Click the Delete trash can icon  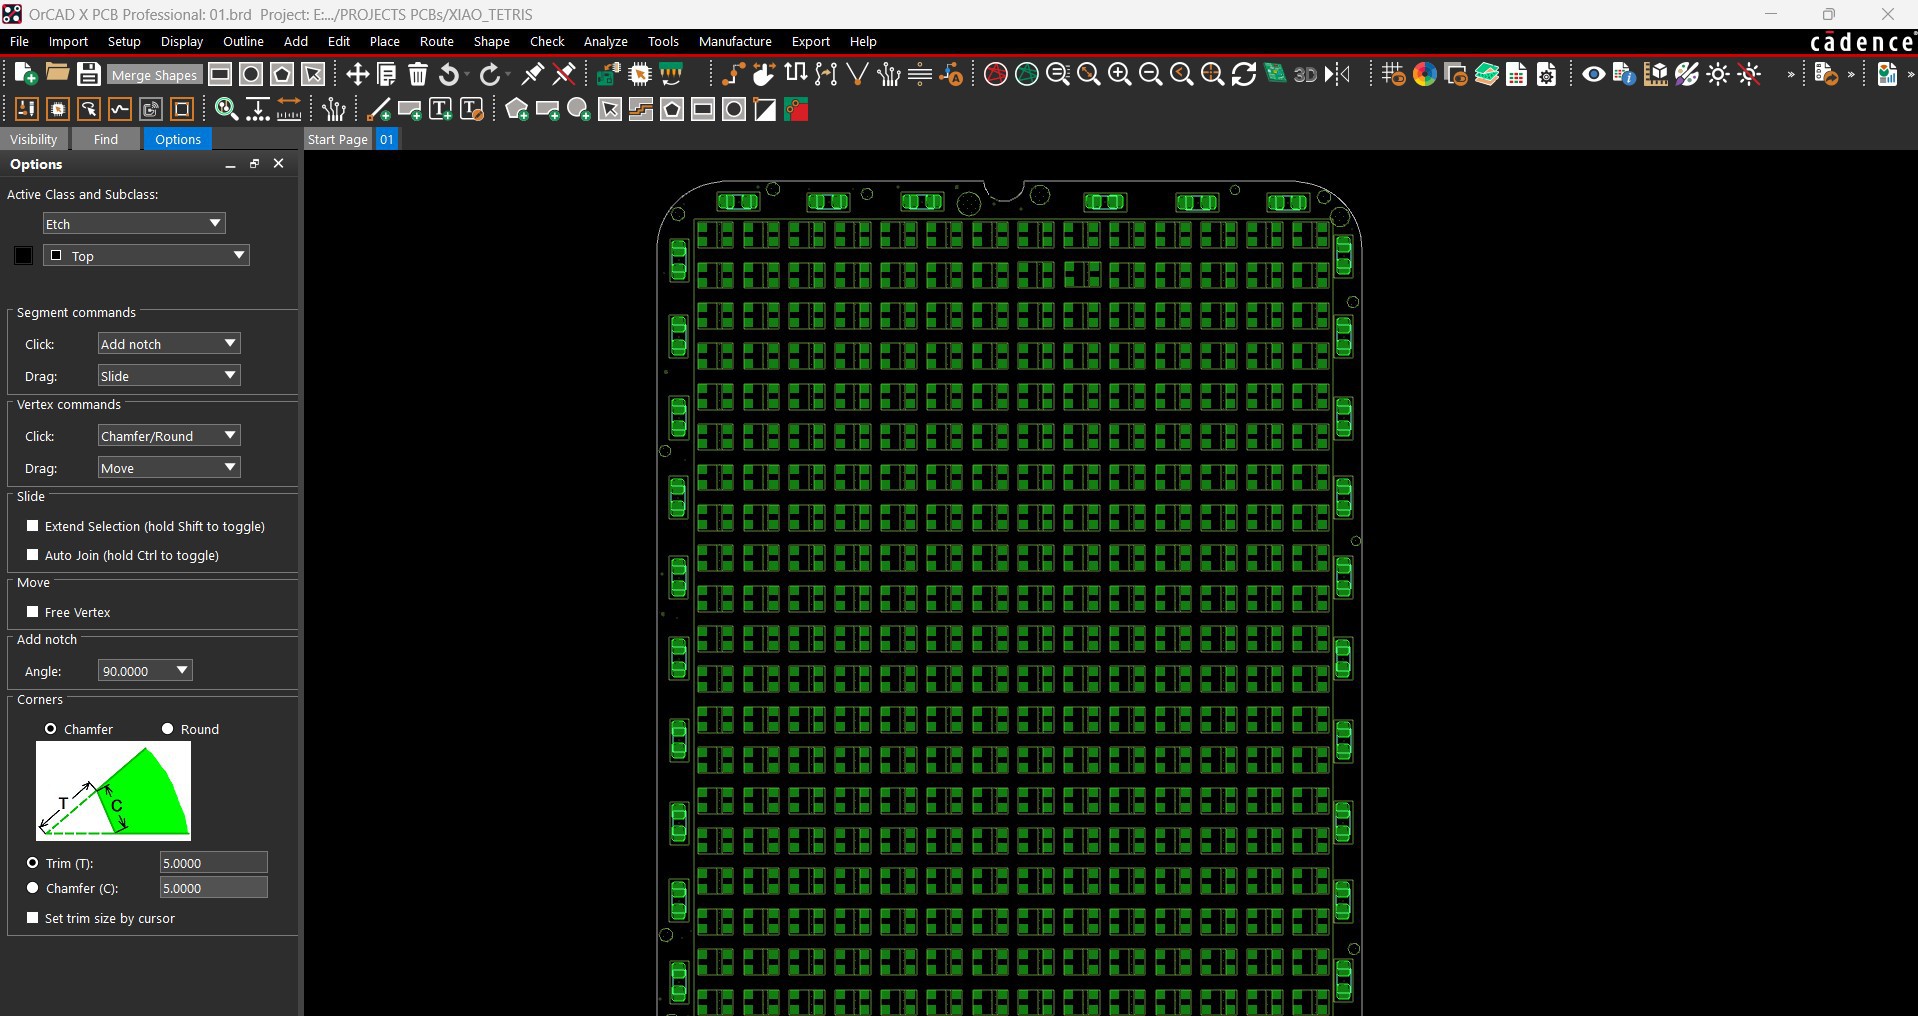pyautogui.click(x=418, y=74)
